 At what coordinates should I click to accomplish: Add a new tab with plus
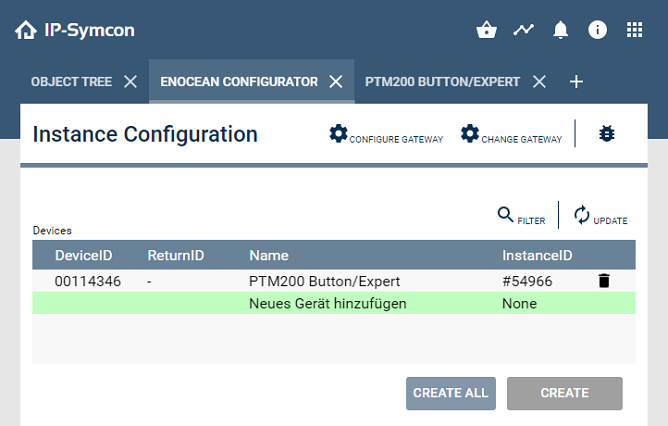click(576, 82)
